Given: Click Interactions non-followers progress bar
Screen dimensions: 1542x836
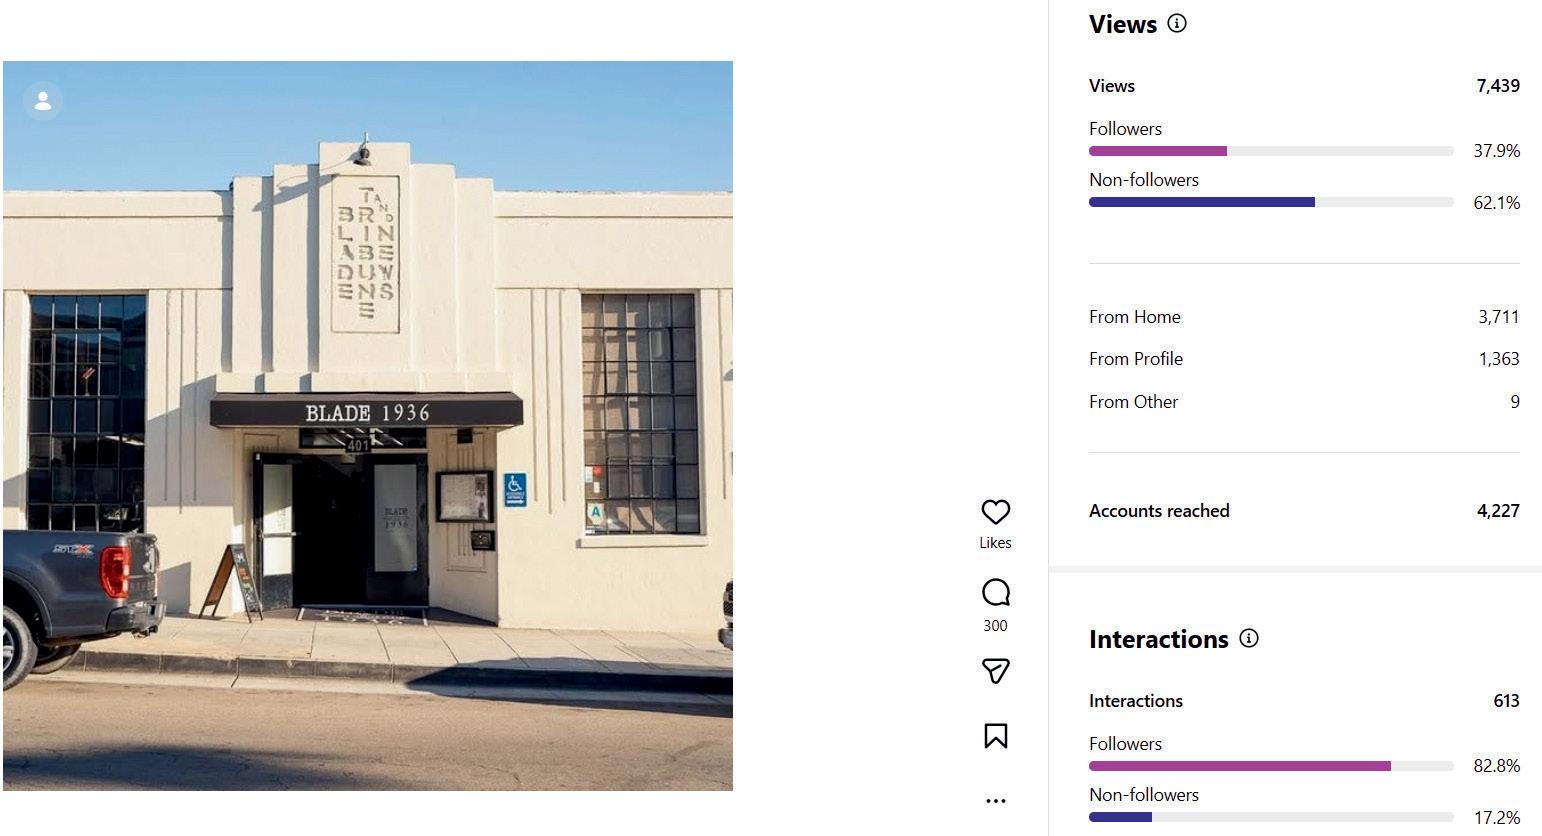Looking at the screenshot, I should [x=1271, y=817].
